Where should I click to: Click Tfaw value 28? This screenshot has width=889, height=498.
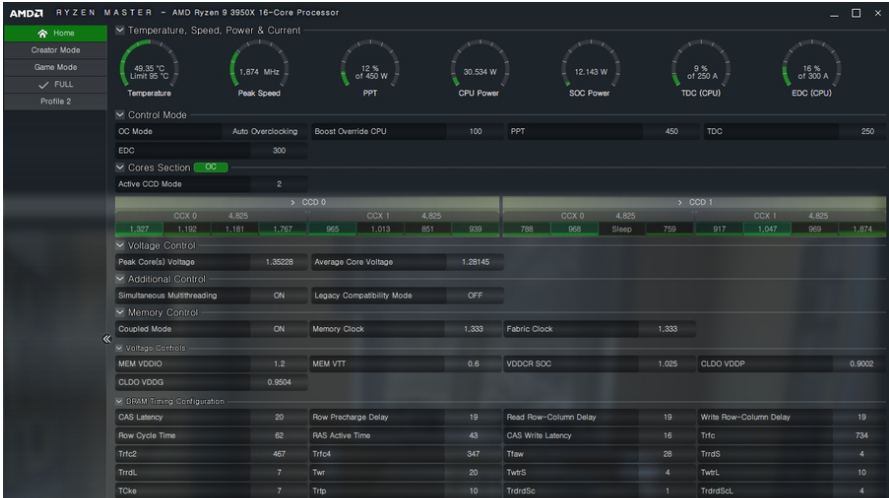pyautogui.click(x=667, y=454)
